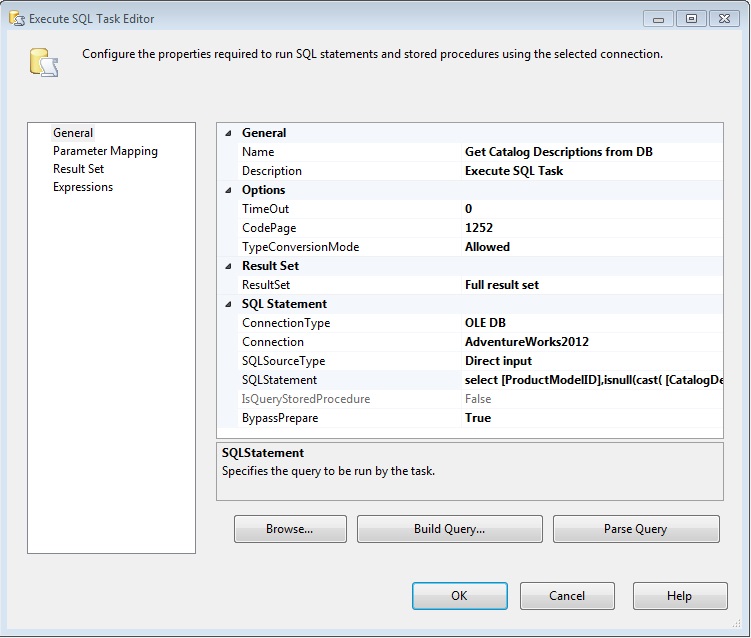This screenshot has width=751, height=638.
Task: Collapse the Options property category
Action: 228,190
